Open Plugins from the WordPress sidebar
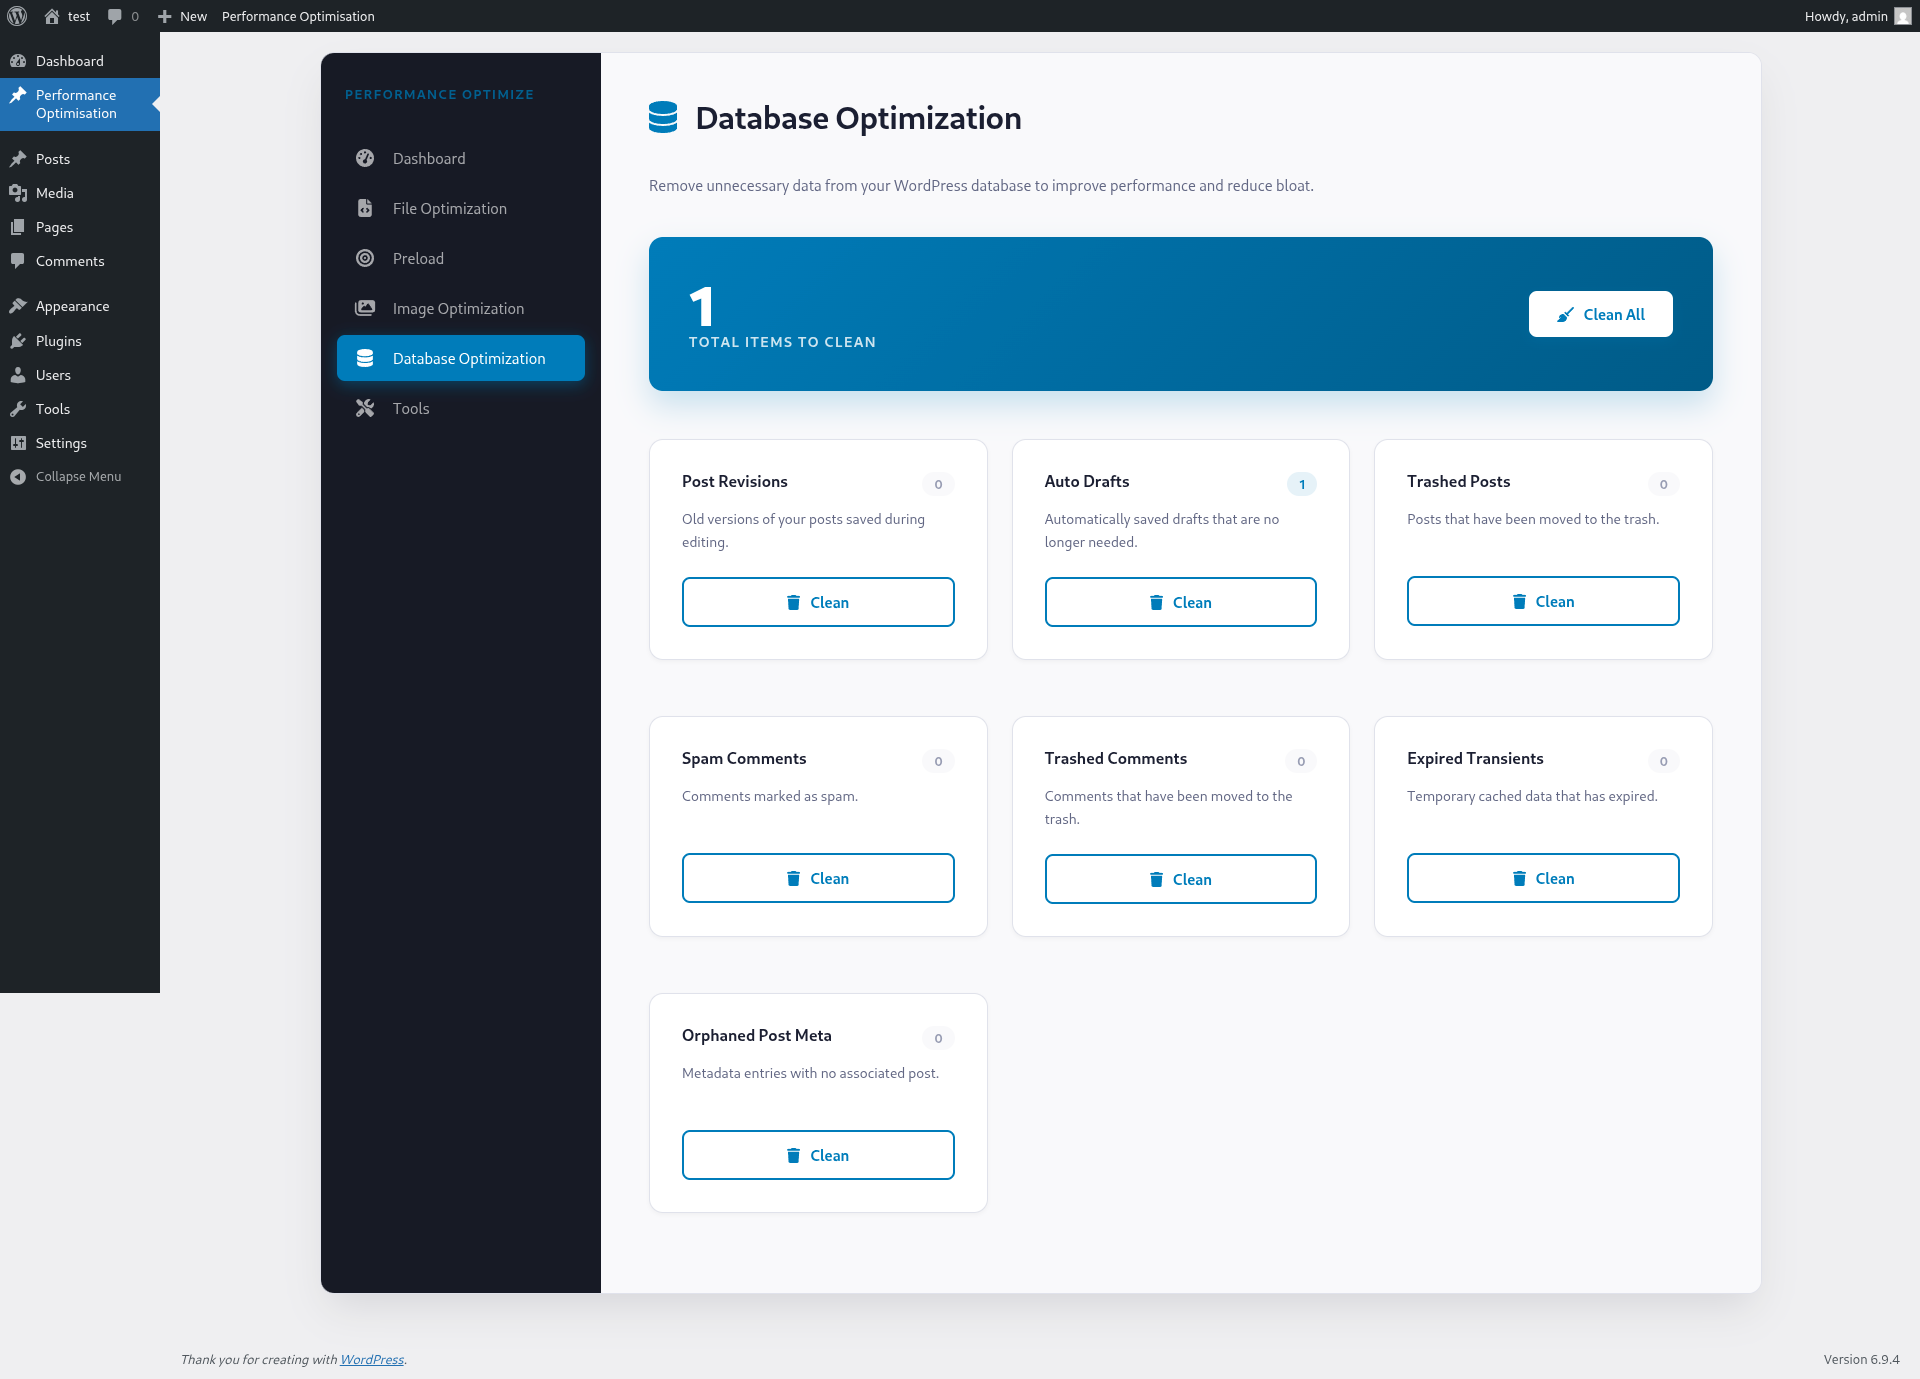The width and height of the screenshot is (1920, 1379). 57,340
